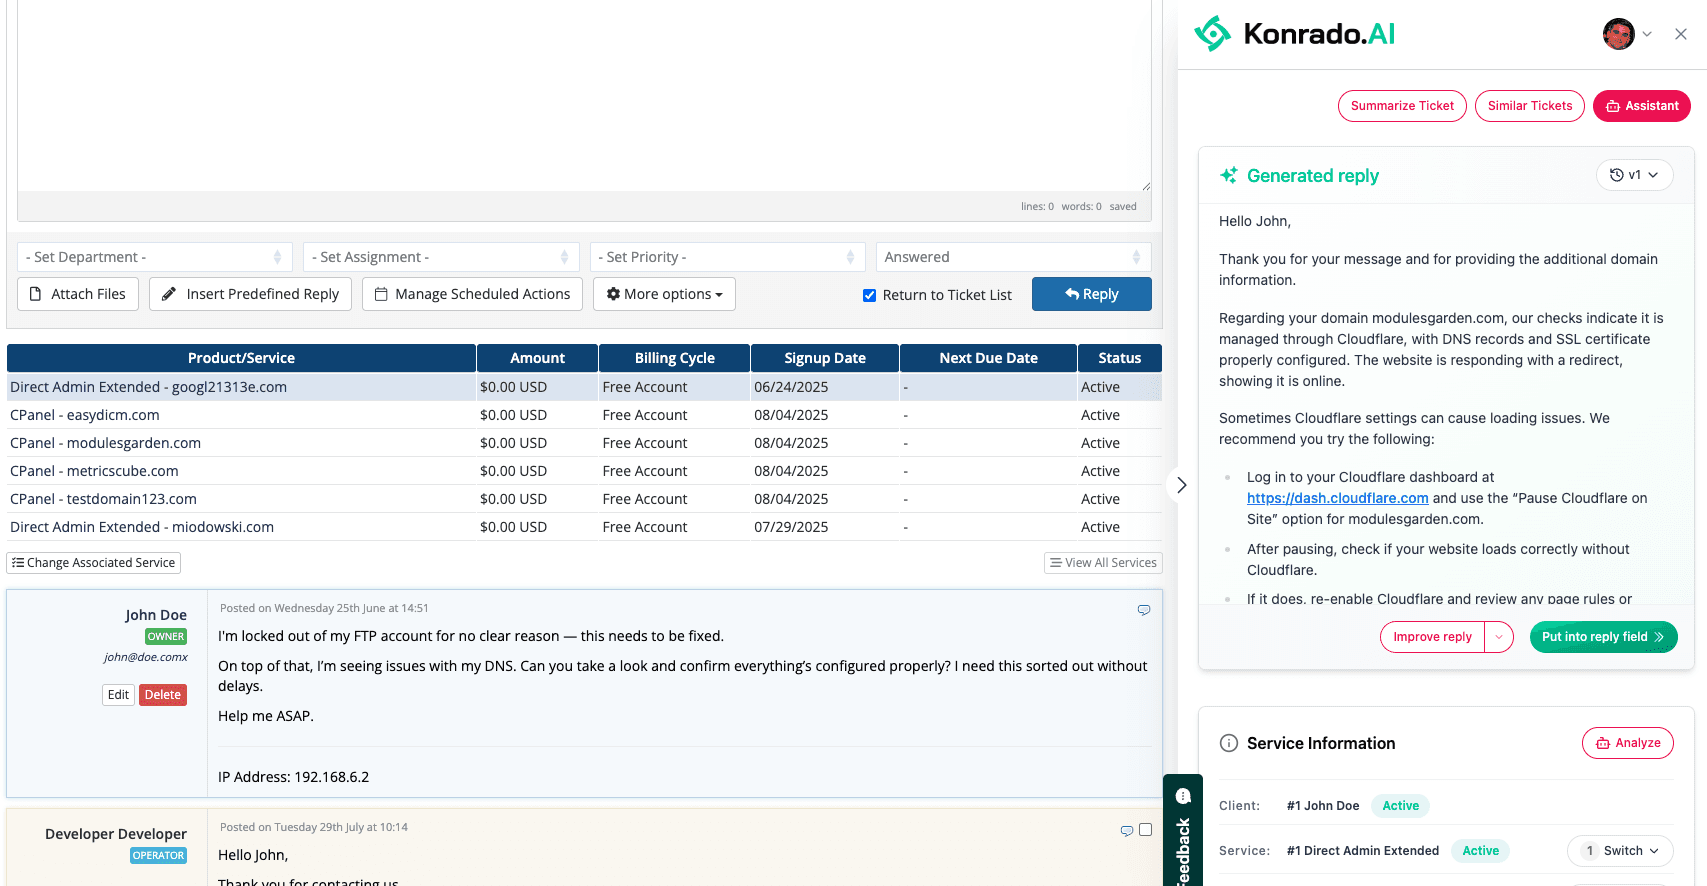Click Change Associated Service

point(93,563)
